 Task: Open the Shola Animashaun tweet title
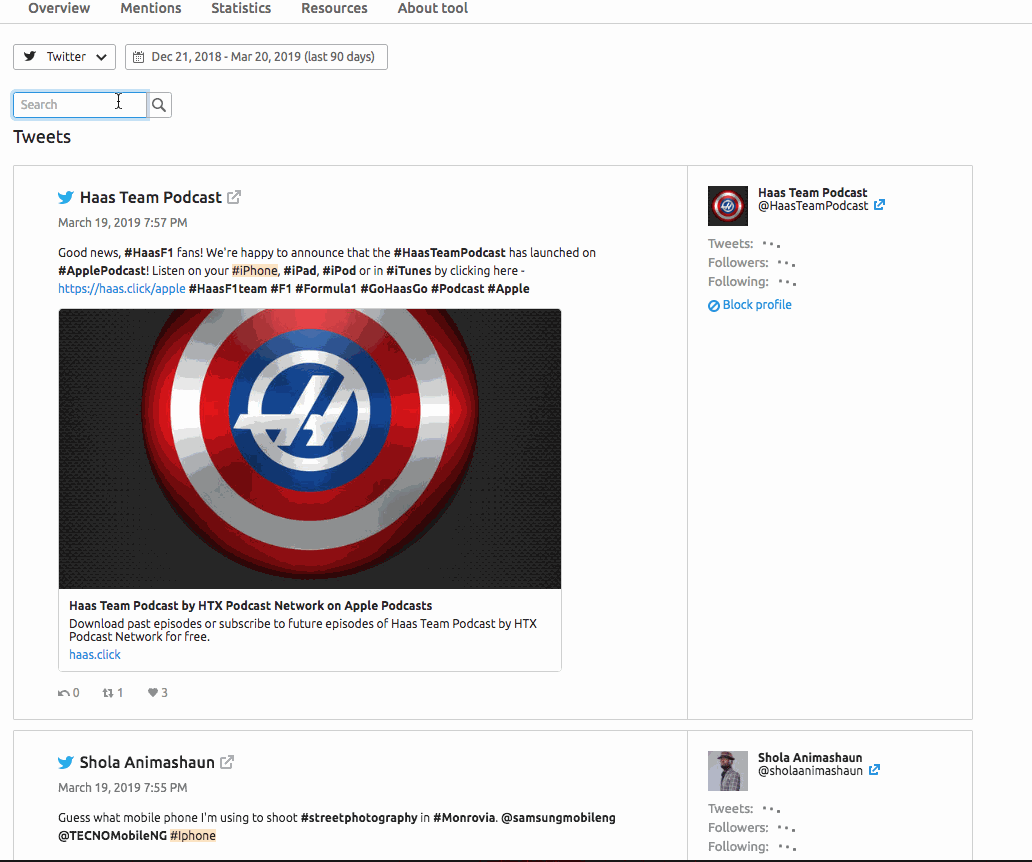(x=147, y=763)
